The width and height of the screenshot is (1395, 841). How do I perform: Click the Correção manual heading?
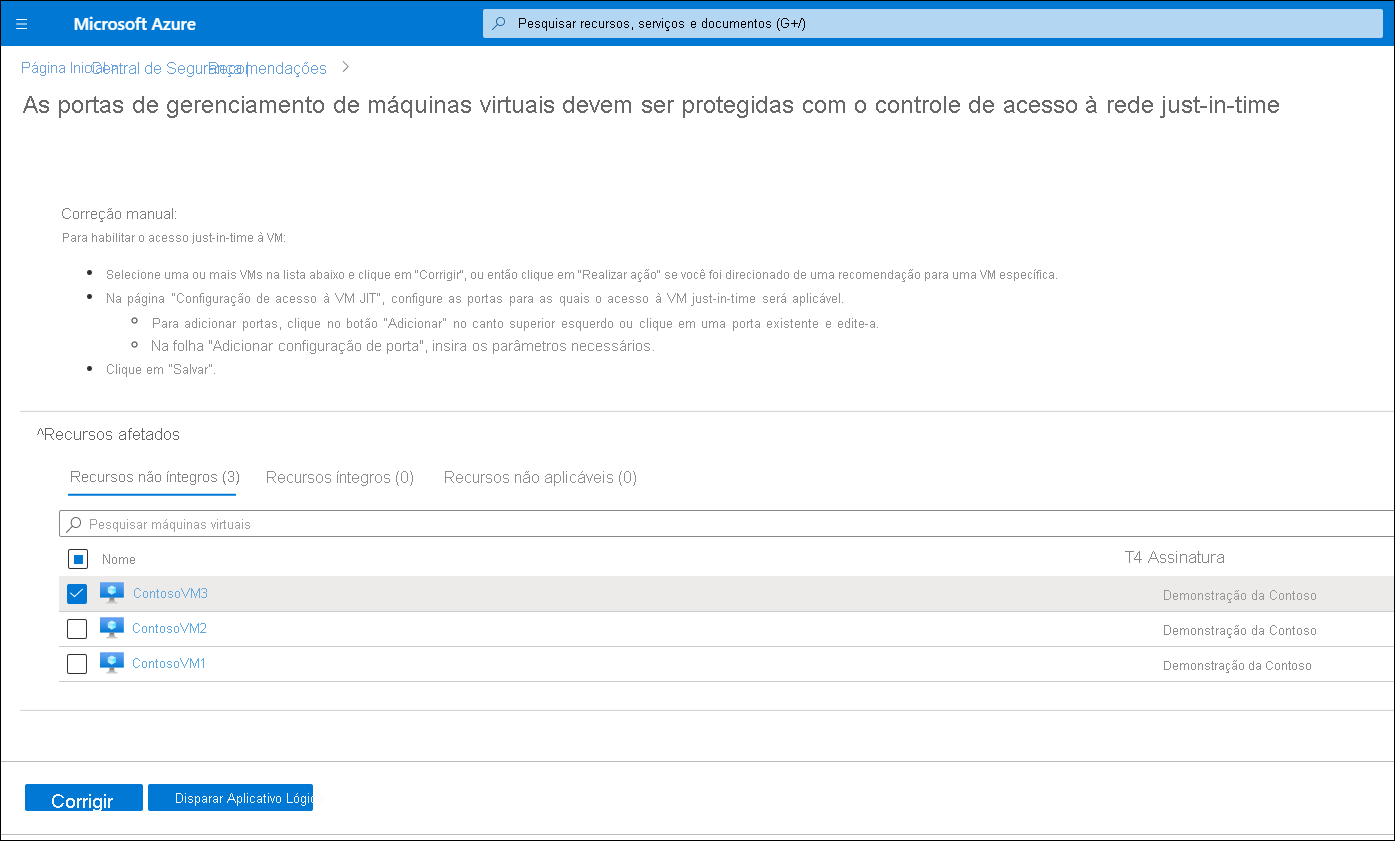(x=119, y=214)
